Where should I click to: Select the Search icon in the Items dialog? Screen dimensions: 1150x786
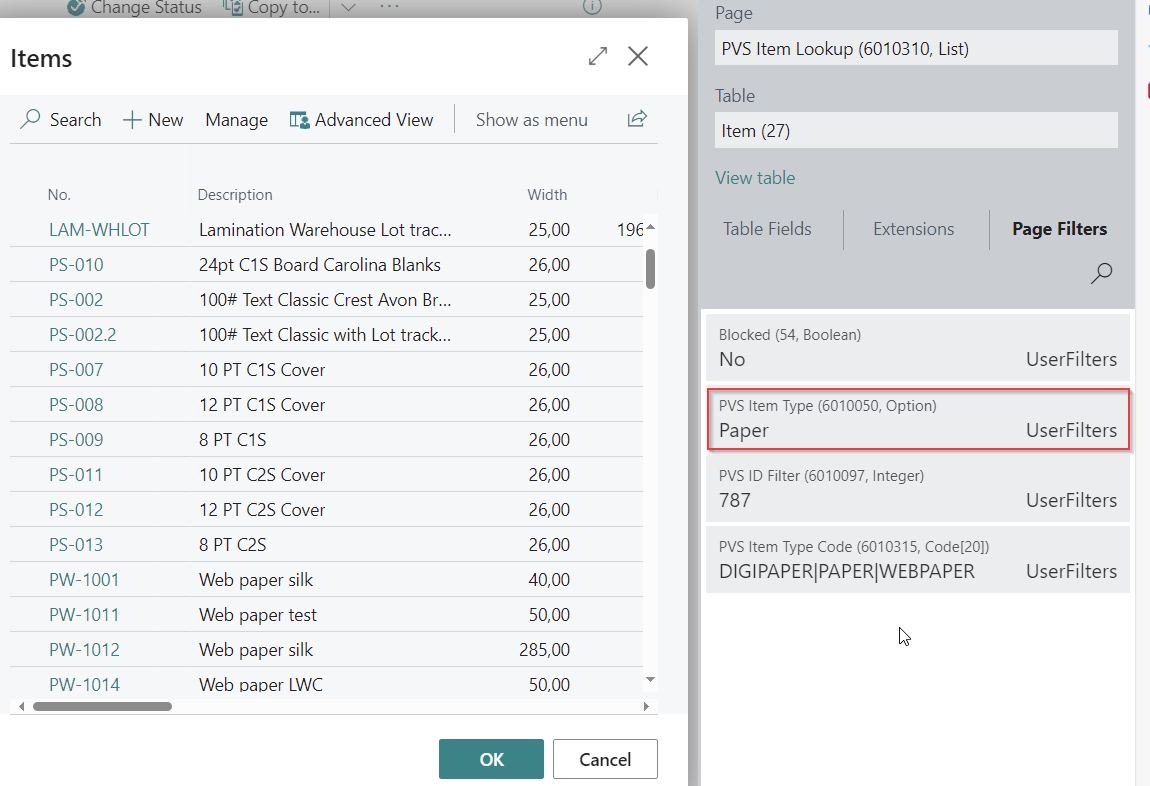pyautogui.click(x=32, y=119)
